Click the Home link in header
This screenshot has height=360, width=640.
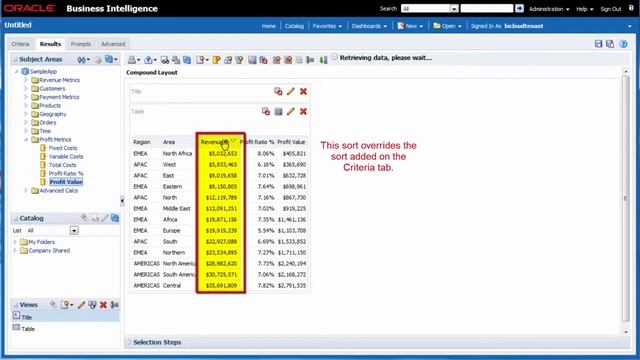coord(269,26)
